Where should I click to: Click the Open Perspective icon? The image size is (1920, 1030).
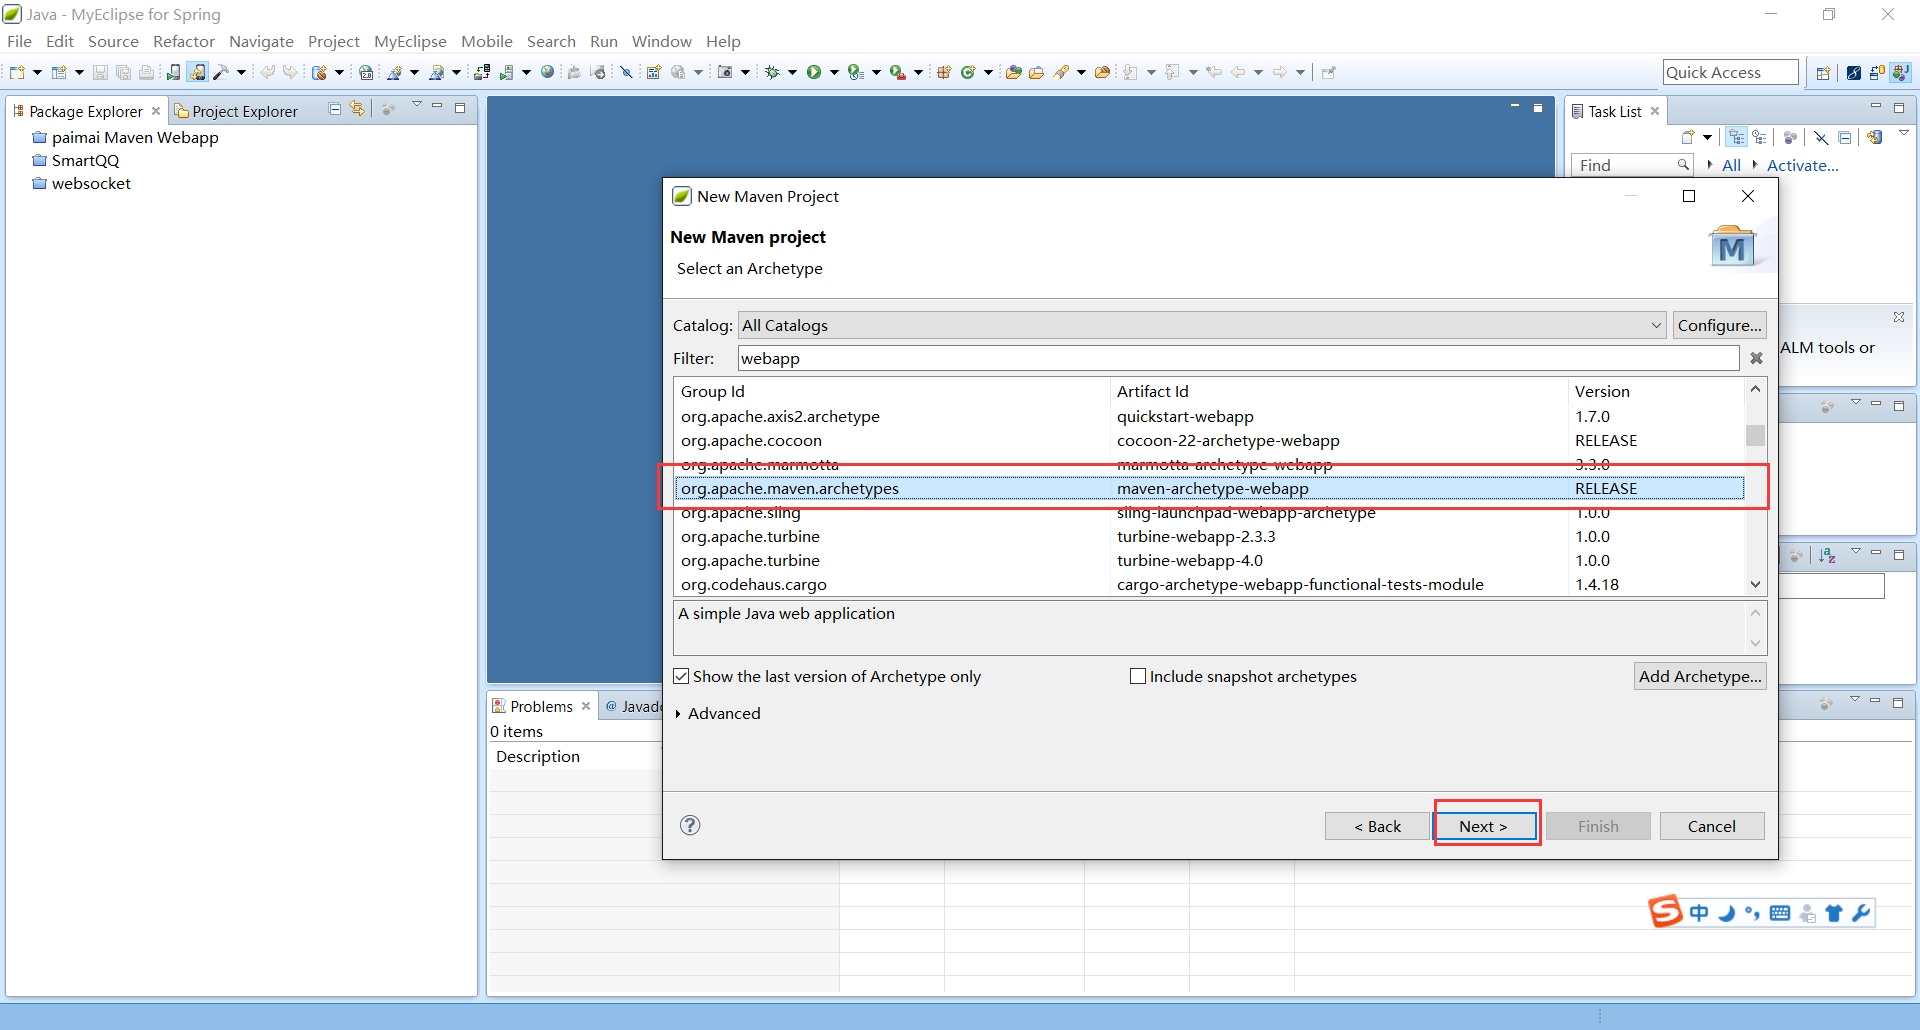pos(1823,73)
